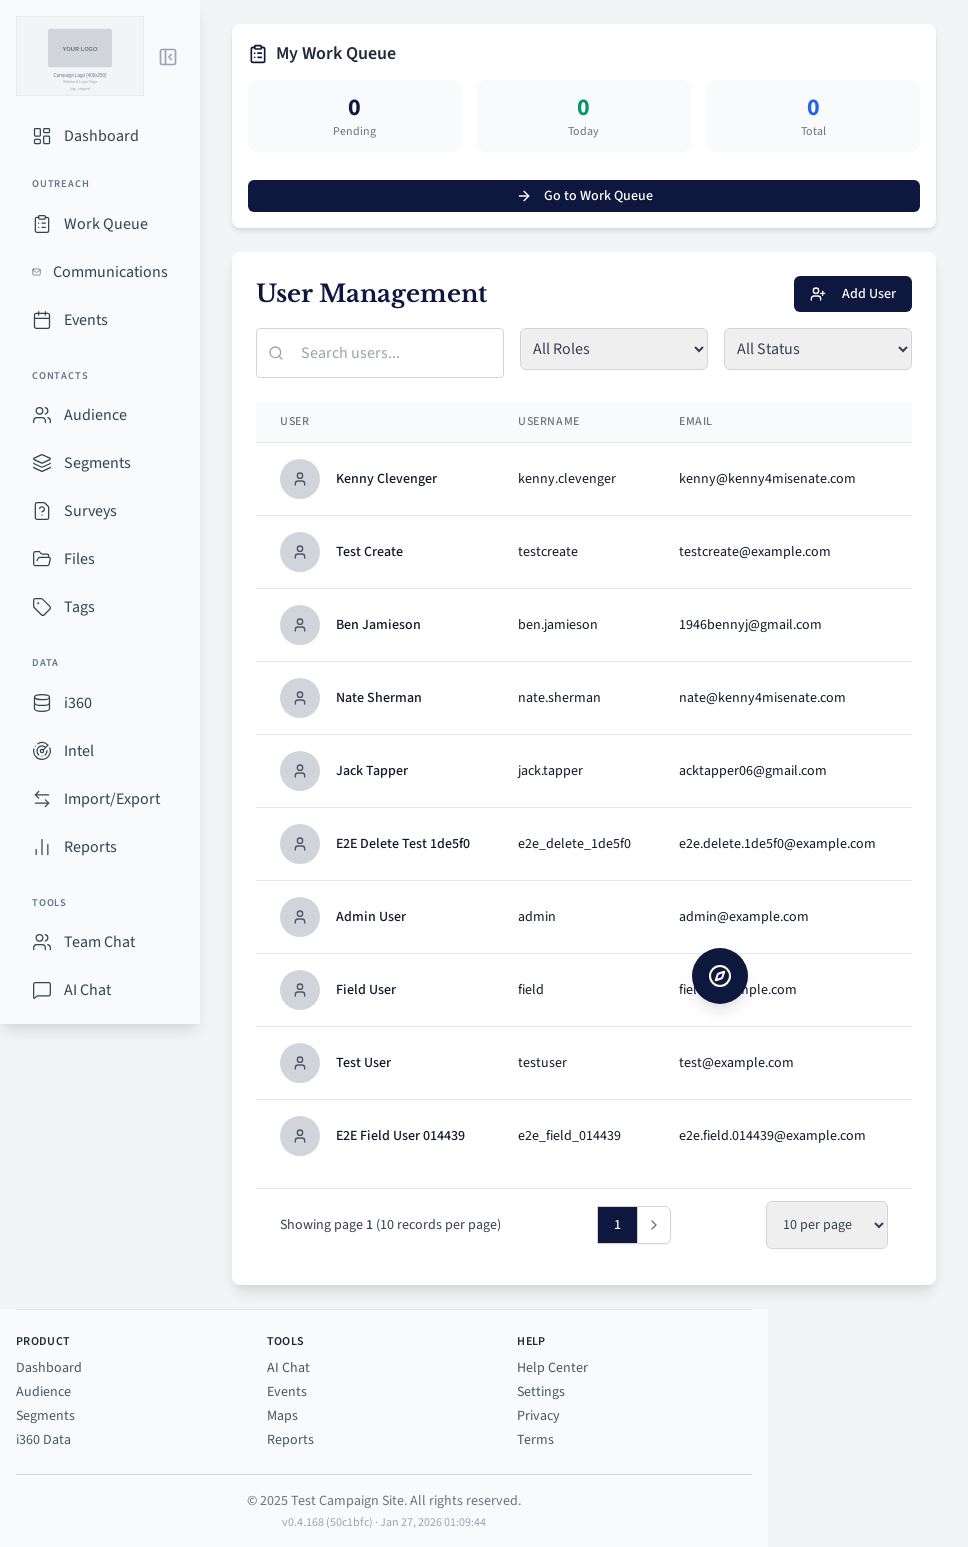Collapse the sidebar using the panel icon
Screen dimensions: 968x1547
coord(168,57)
